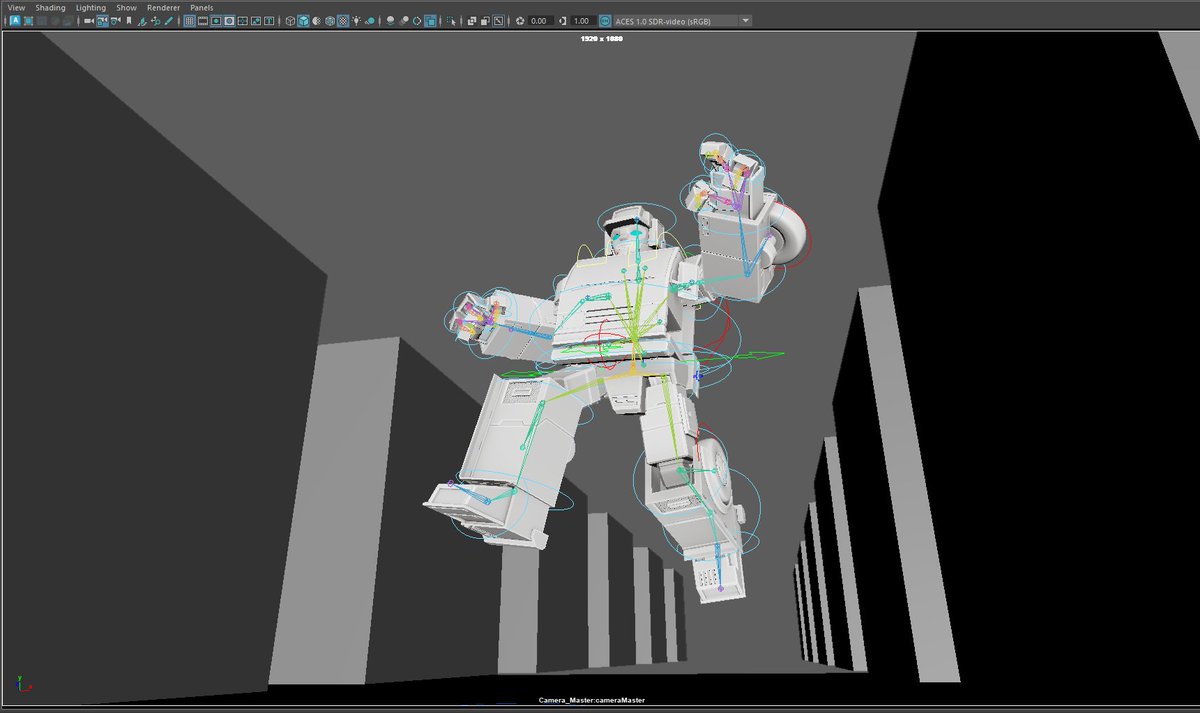Click X-Ray Active Components icon
This screenshot has width=1200, height=713.
click(x=485, y=20)
